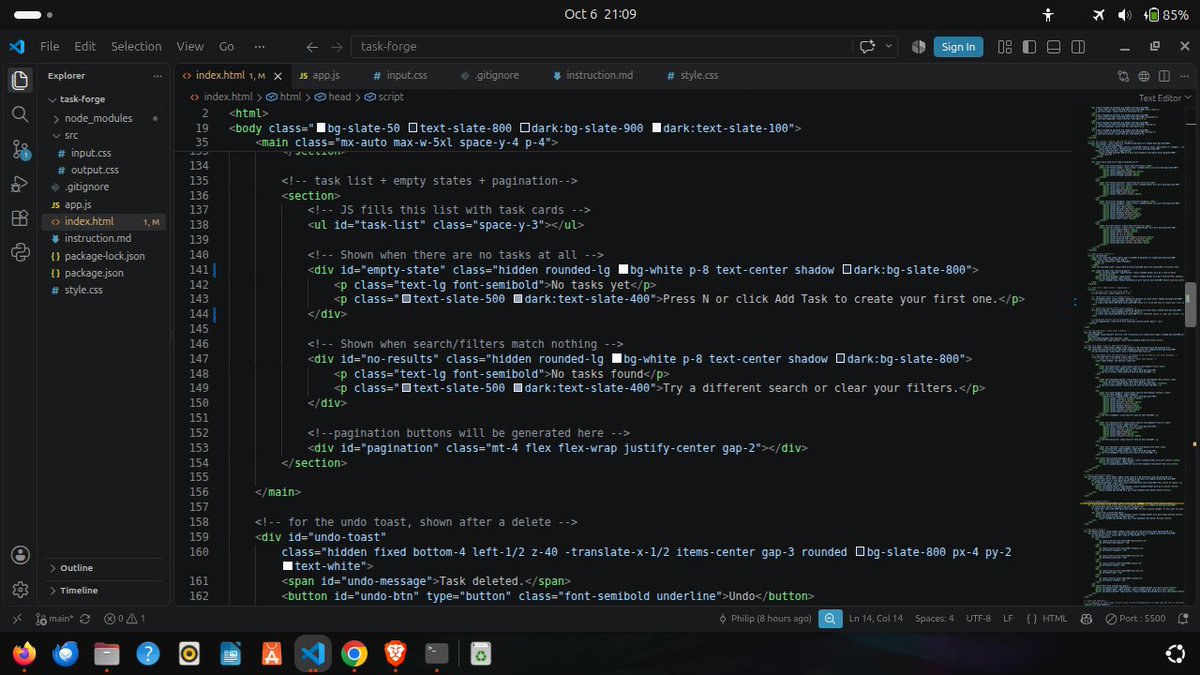Open the Extensions view icon
Viewport: 1200px width, 675px height.
click(19, 219)
